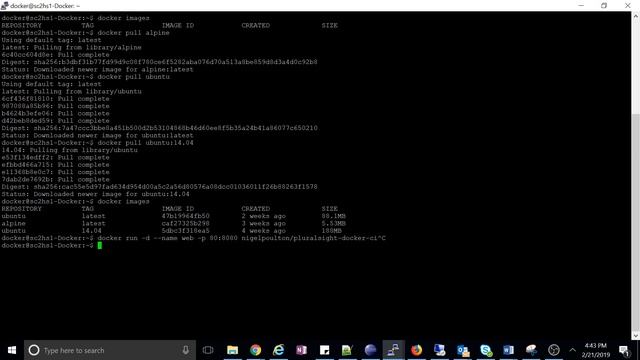This screenshot has height=360, width=640.
Task: Click the '14.04' tag in images table
Action: tap(91, 231)
